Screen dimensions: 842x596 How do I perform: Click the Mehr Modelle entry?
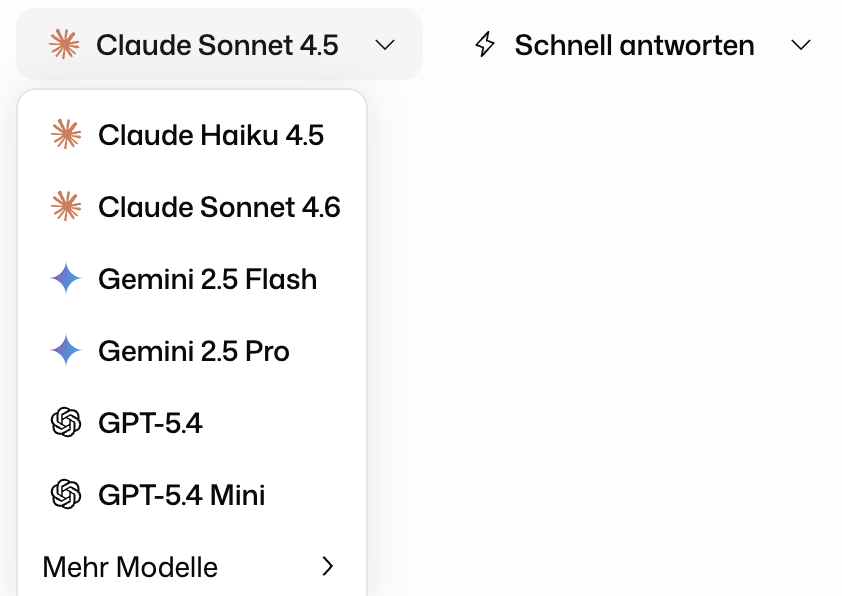pyautogui.click(x=129, y=567)
